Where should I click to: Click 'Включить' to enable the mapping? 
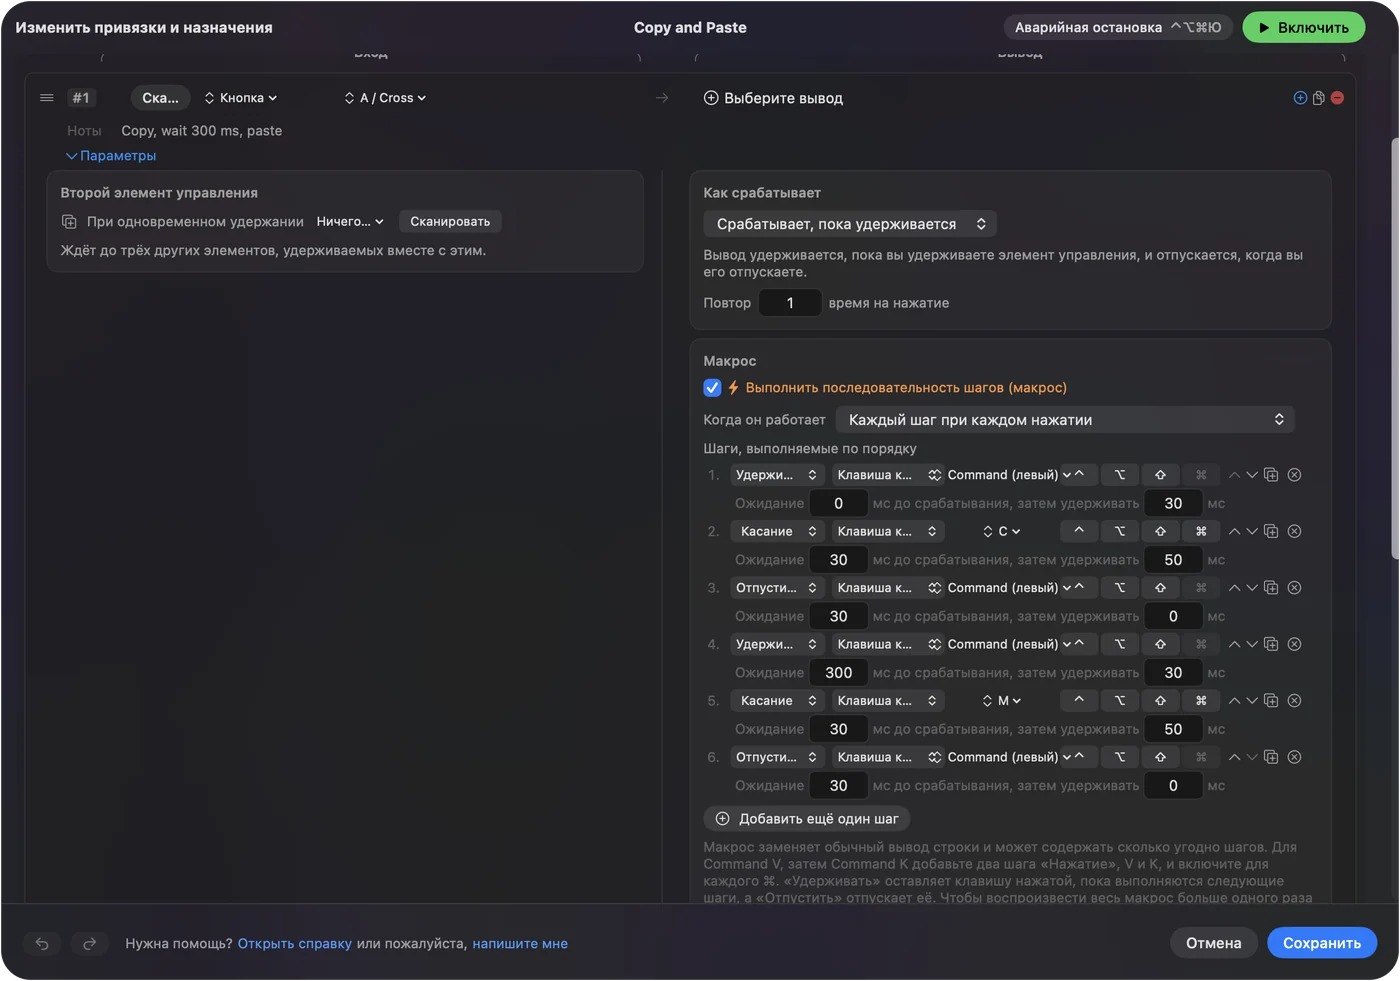[x=1304, y=28]
